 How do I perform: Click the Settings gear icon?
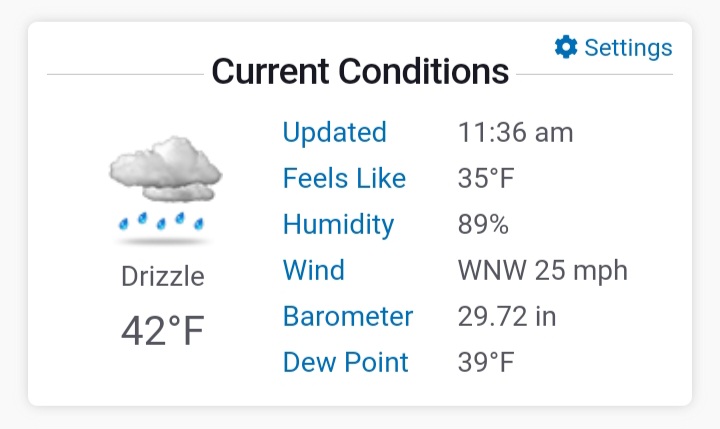(x=566, y=47)
